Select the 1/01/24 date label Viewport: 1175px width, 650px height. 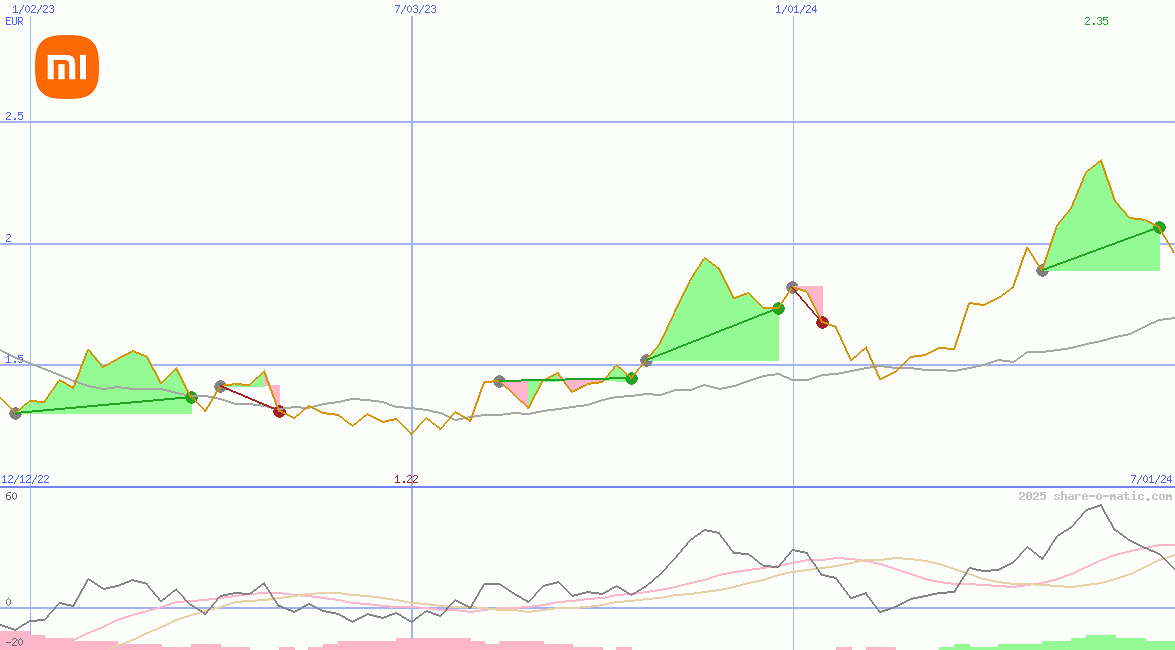pyautogui.click(x=794, y=9)
